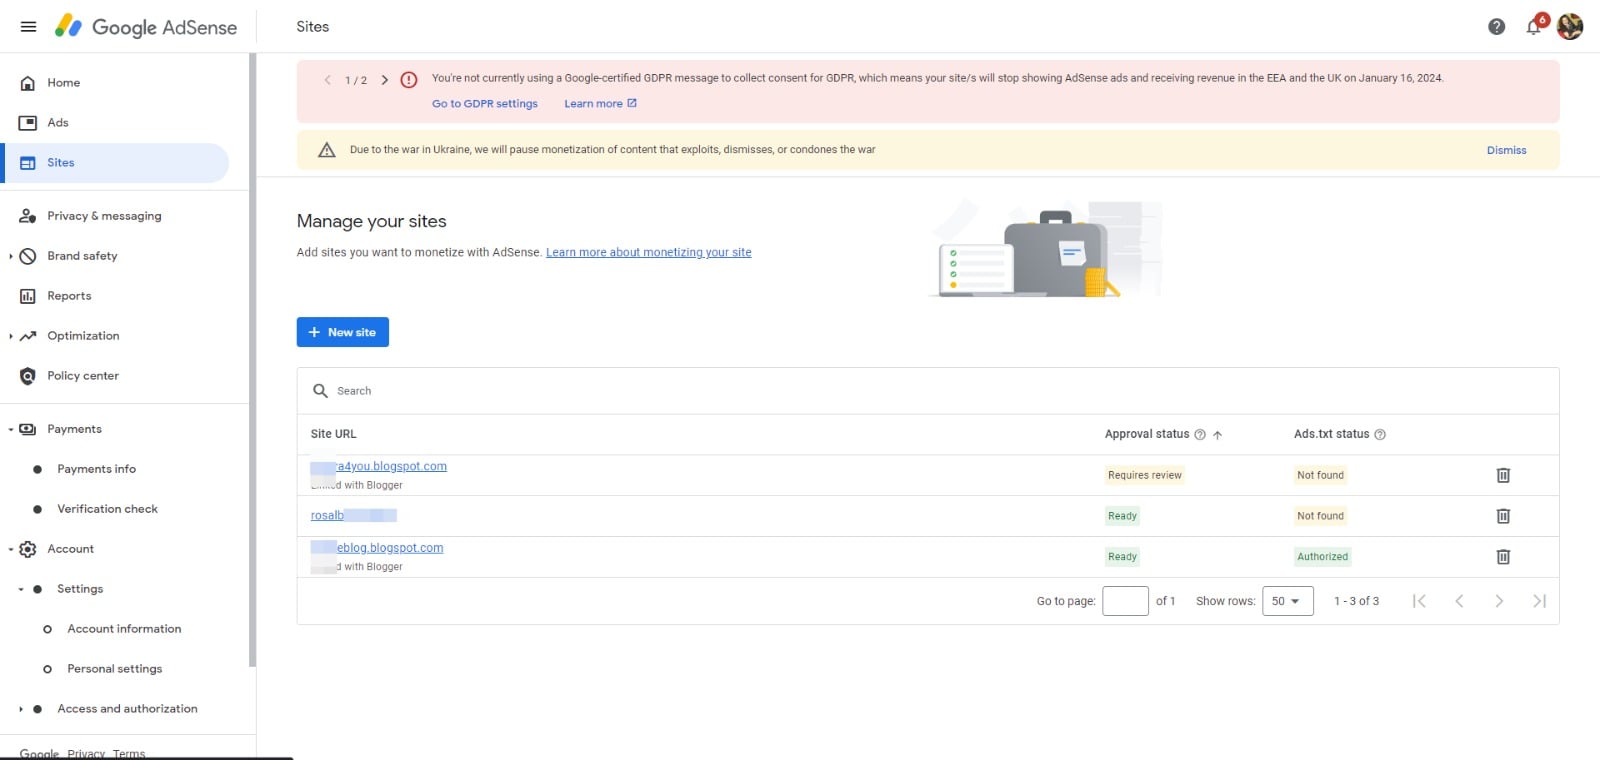This screenshot has width=1600, height=760.
Task: Jump to the first table page
Action: 1419,601
